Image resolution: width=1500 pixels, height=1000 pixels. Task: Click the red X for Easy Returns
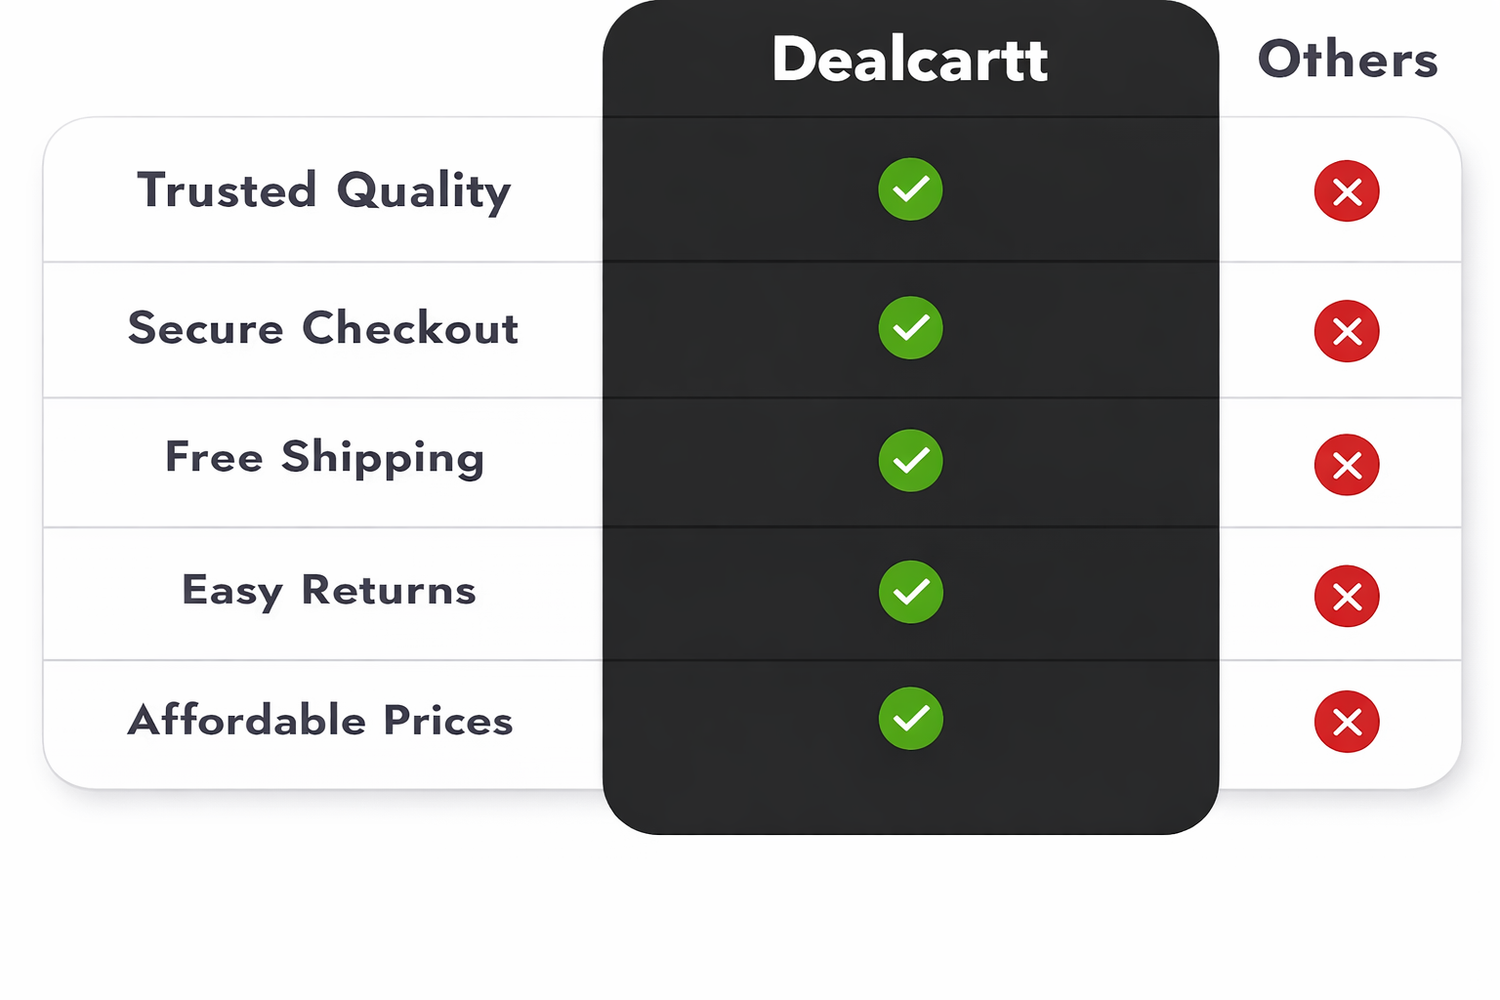(x=1346, y=596)
